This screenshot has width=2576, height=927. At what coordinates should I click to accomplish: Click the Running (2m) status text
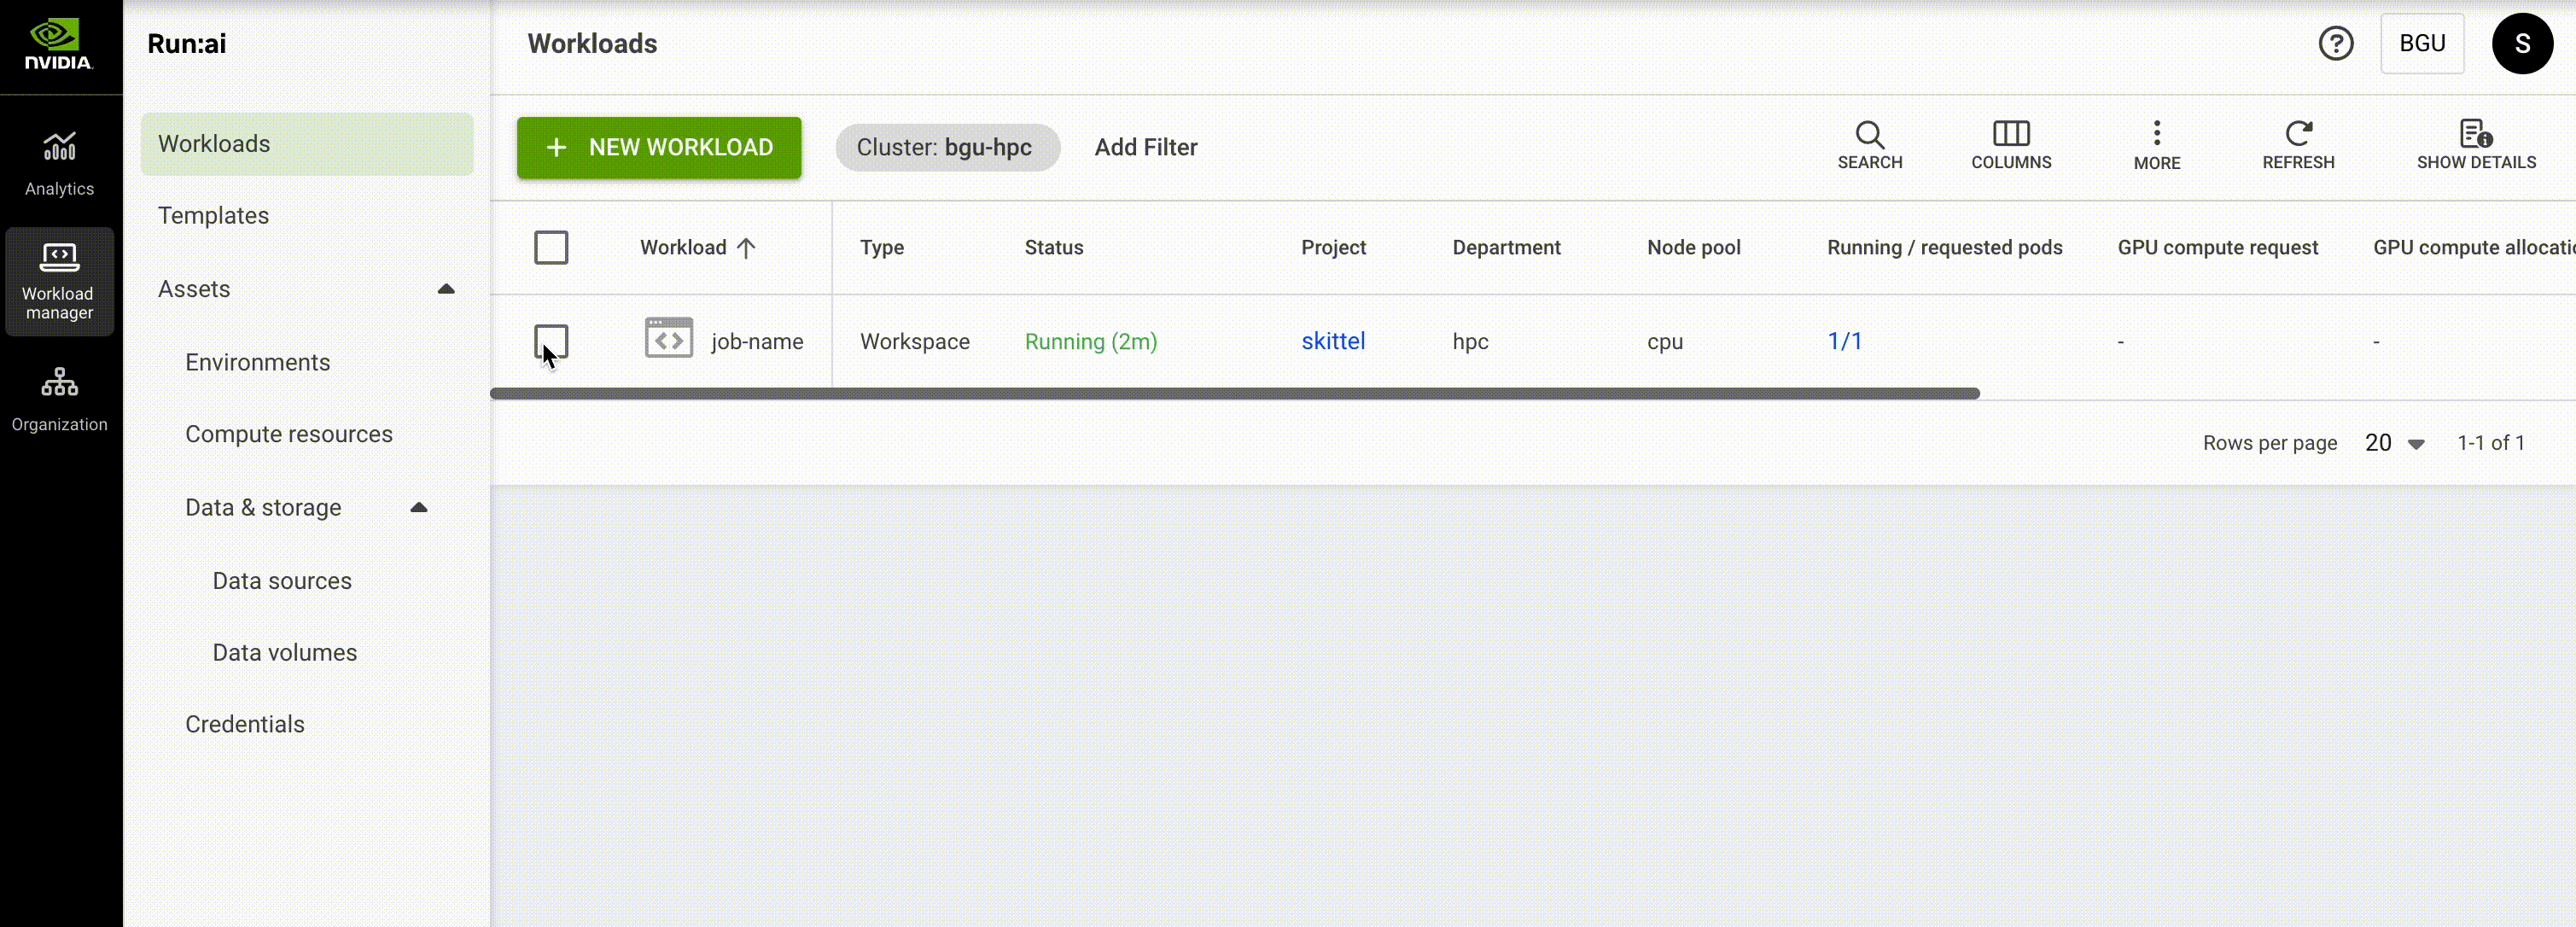(x=1091, y=342)
